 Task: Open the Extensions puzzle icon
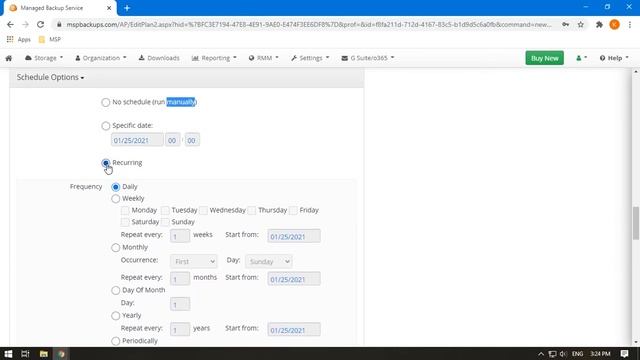599,24
